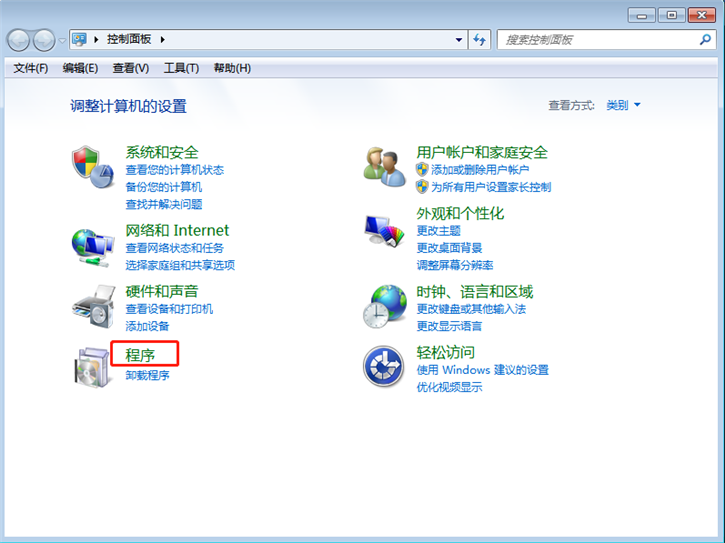Click the 控制面板 breadcrumb segment

coord(129,39)
